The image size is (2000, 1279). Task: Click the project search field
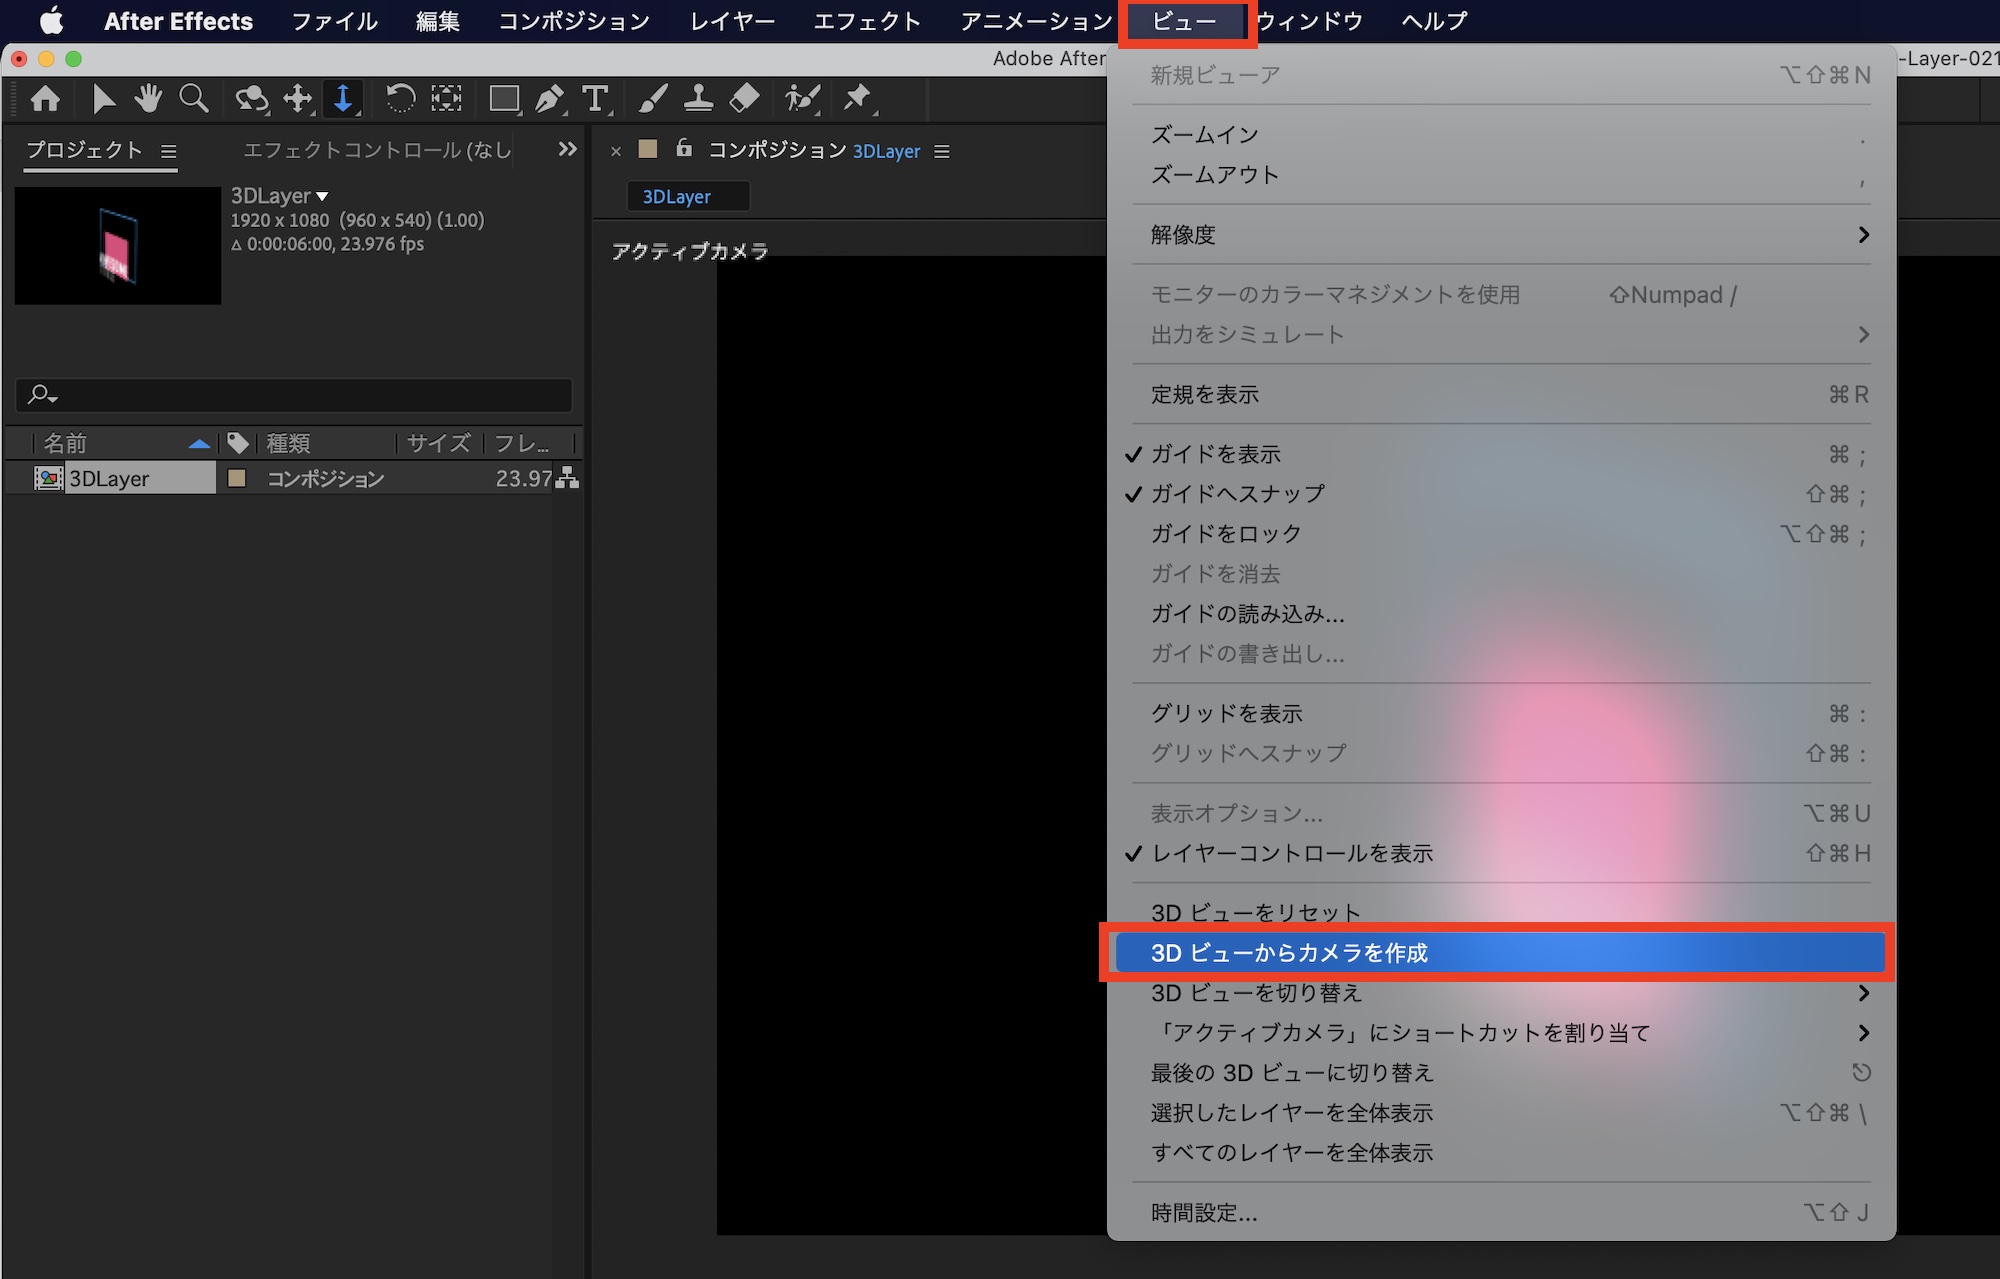300,395
